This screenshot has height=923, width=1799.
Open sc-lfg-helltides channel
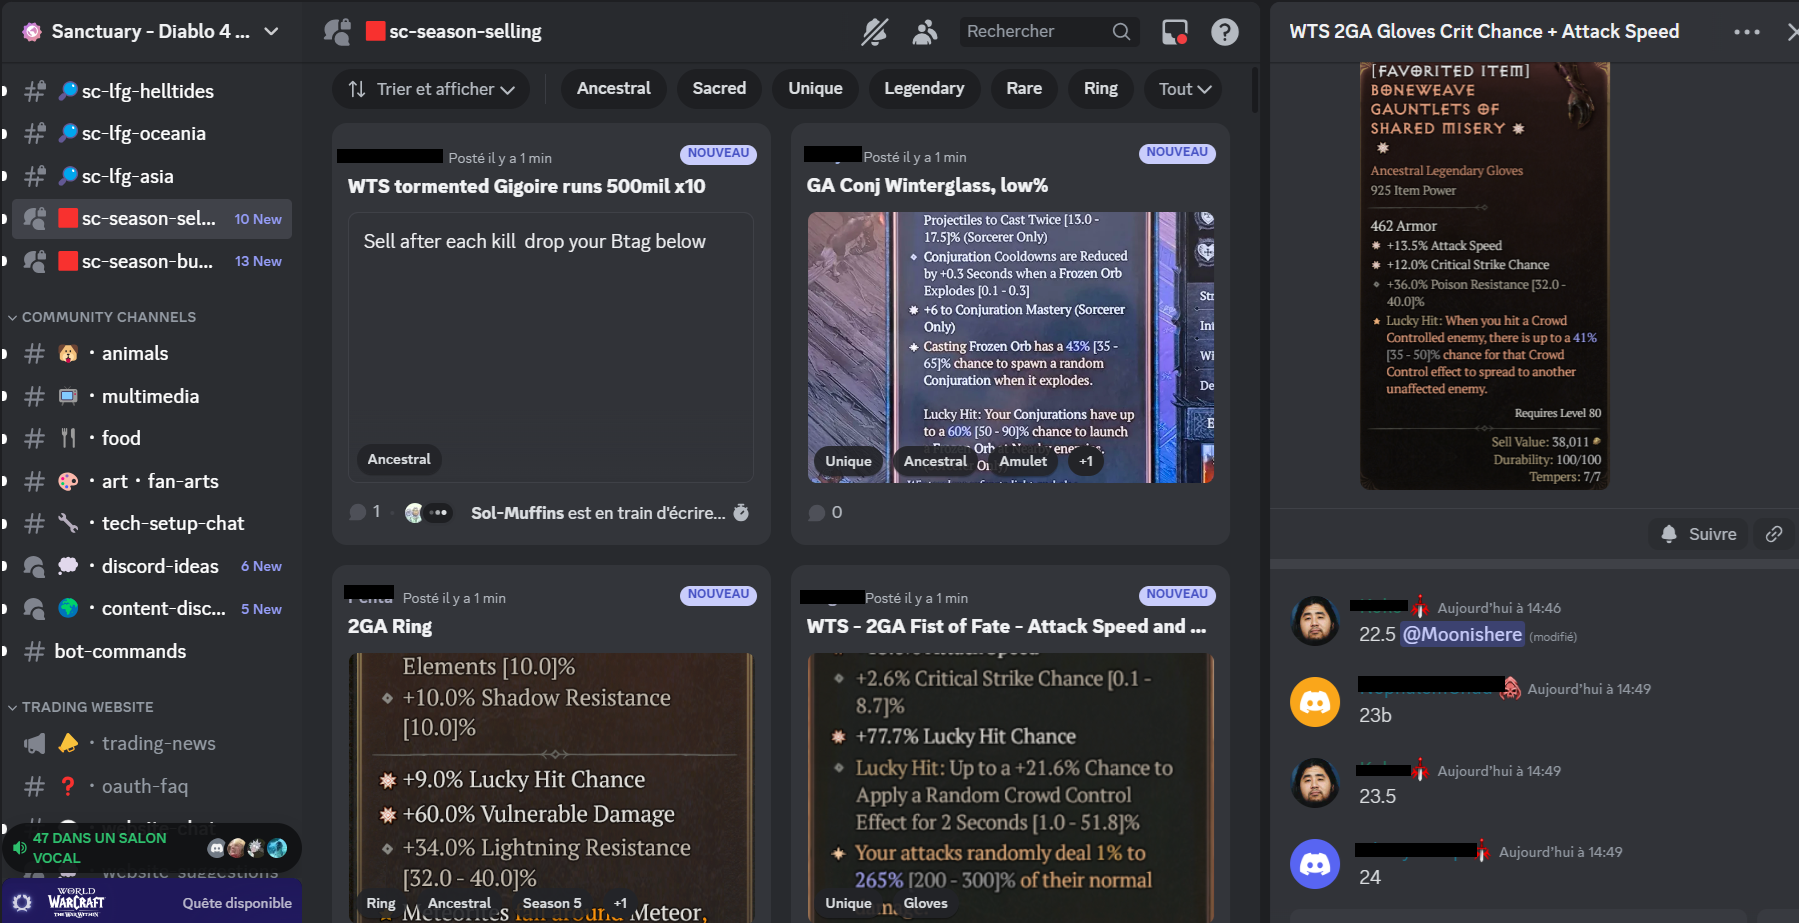pos(152,91)
